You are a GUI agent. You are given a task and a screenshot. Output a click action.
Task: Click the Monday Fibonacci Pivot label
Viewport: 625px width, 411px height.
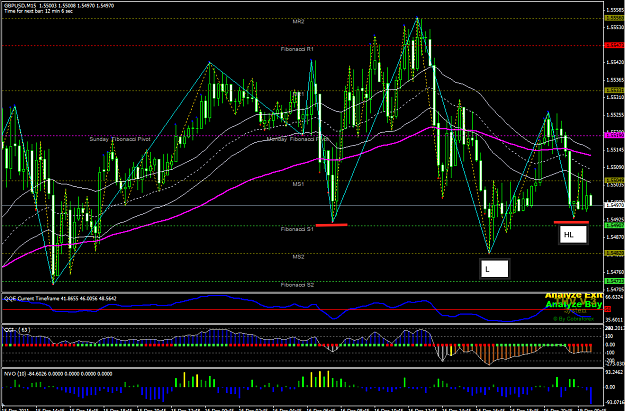(x=298, y=140)
